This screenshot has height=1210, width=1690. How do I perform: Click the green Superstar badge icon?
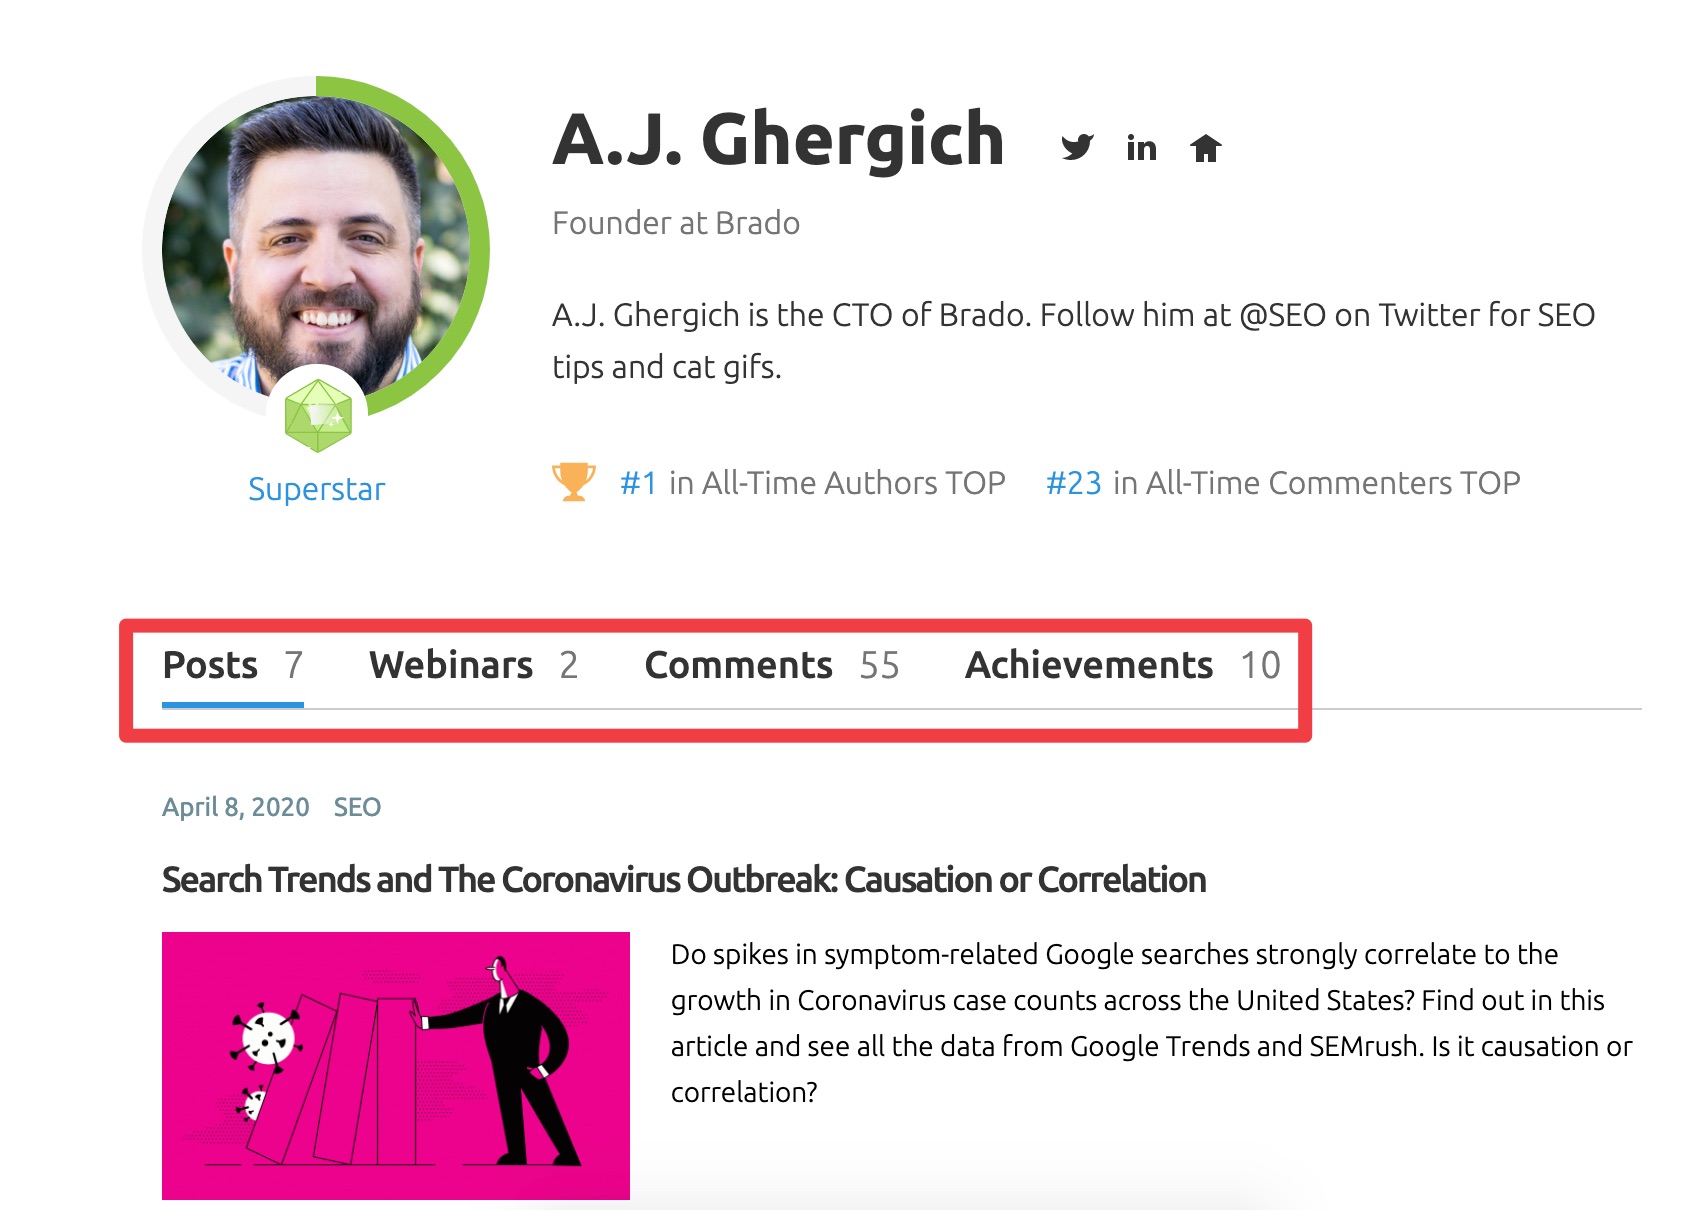[x=317, y=415]
